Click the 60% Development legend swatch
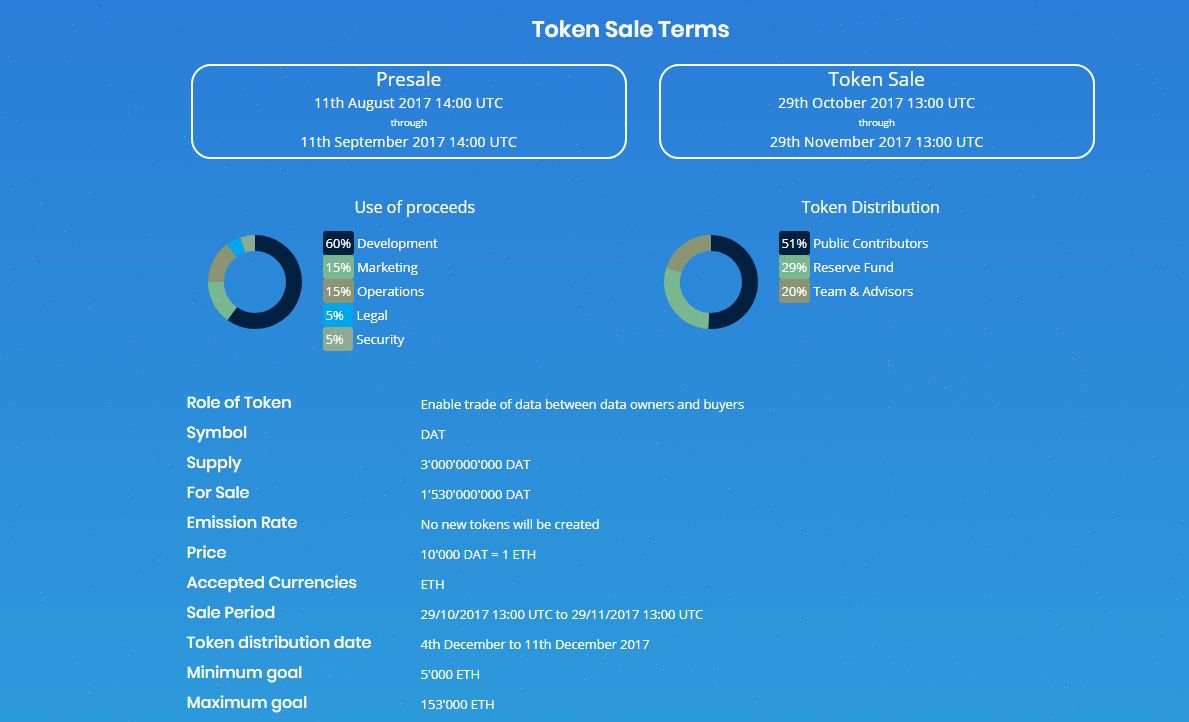Image resolution: width=1189 pixels, height=722 pixels. pyautogui.click(x=338, y=243)
